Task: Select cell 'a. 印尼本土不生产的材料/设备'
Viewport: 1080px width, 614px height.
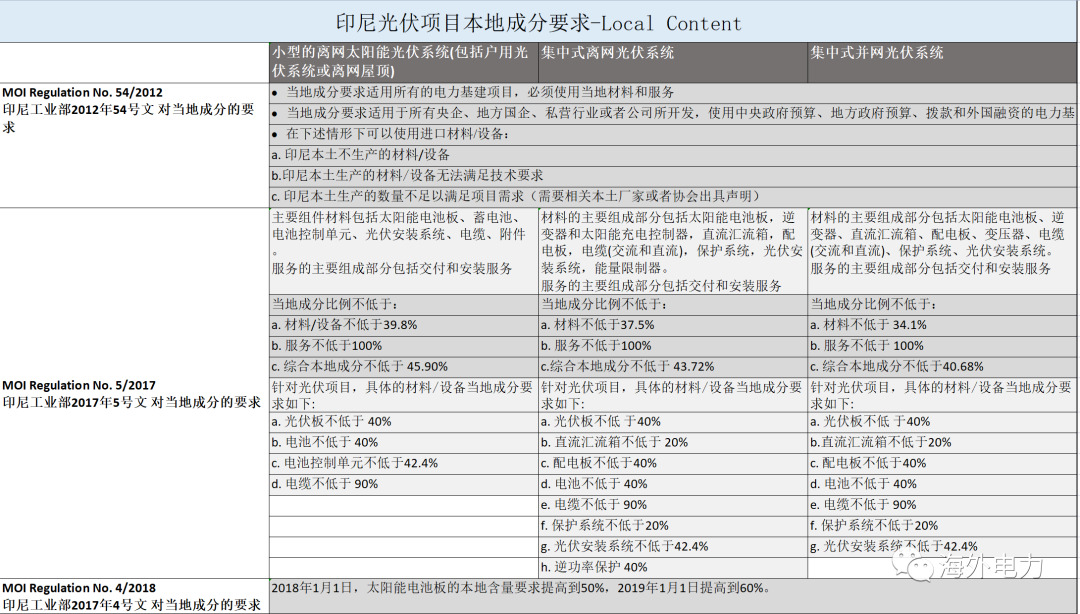Action: click(x=672, y=155)
